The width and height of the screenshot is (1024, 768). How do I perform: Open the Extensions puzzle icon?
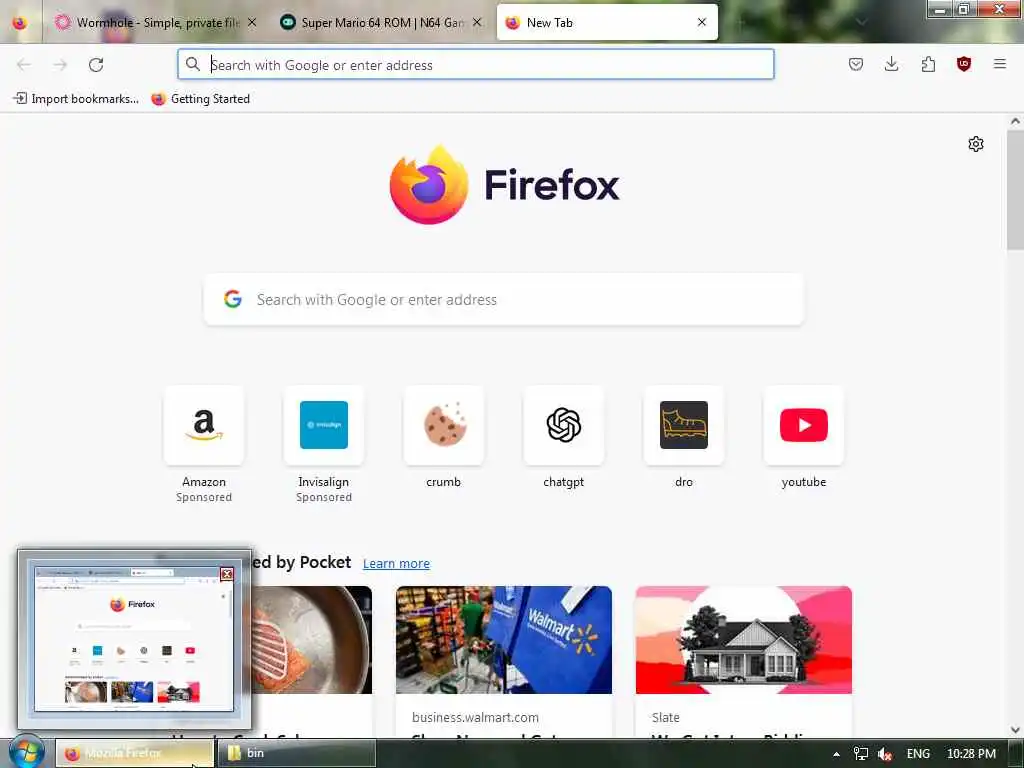[928, 64]
